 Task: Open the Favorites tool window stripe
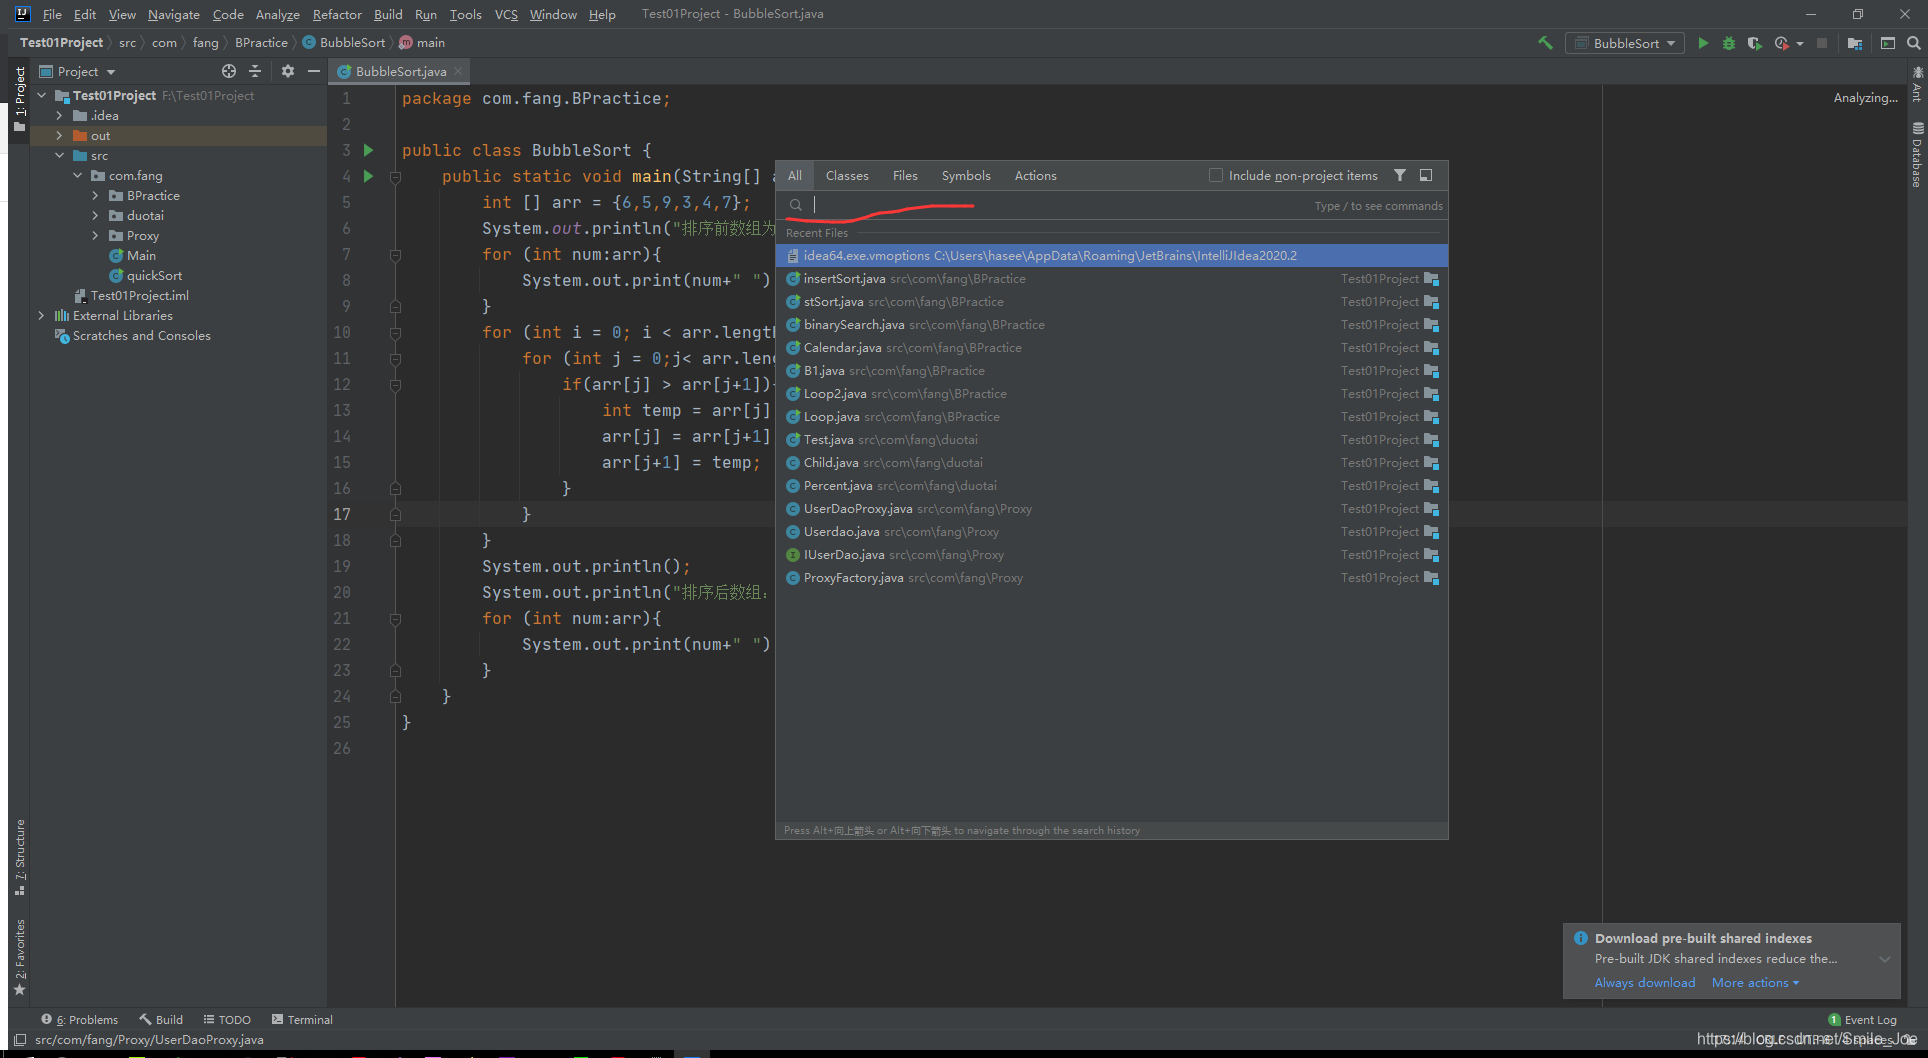[x=20, y=957]
